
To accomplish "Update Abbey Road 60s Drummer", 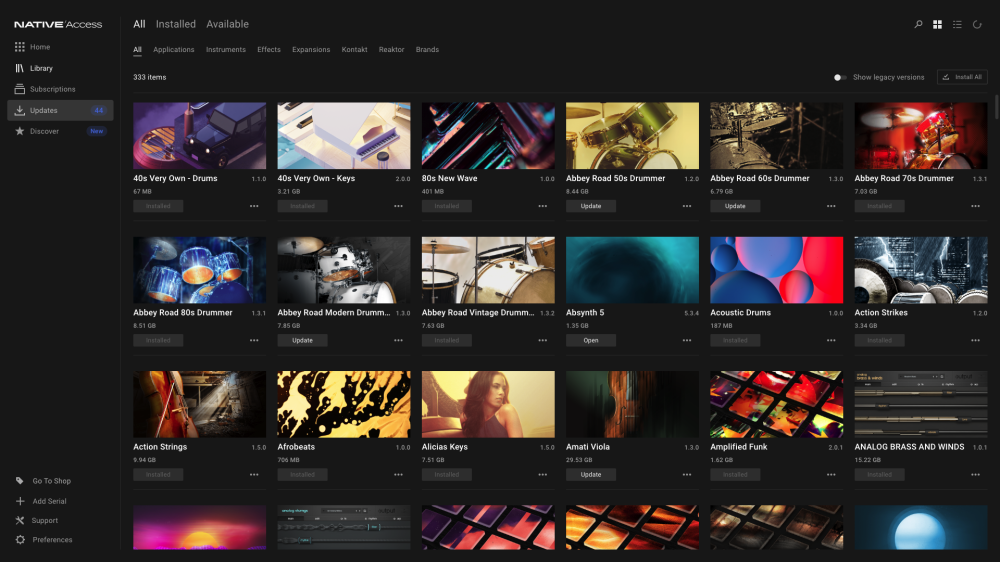I will [735, 206].
